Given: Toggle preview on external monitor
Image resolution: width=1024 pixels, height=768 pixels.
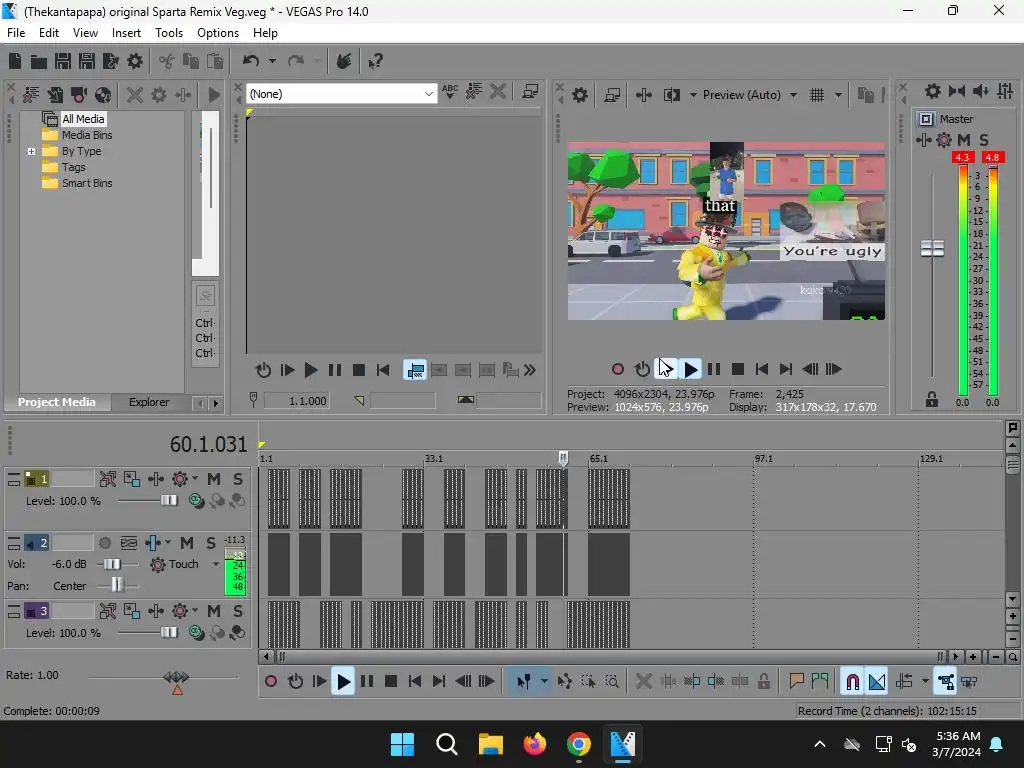Looking at the screenshot, I should (612, 95).
